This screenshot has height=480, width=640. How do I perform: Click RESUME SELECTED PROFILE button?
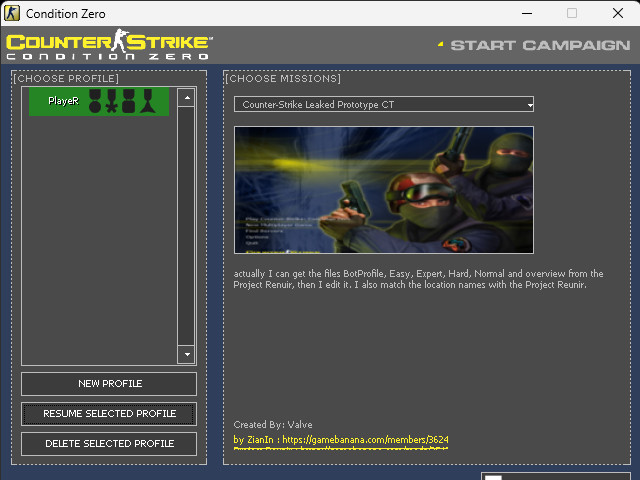coord(109,414)
